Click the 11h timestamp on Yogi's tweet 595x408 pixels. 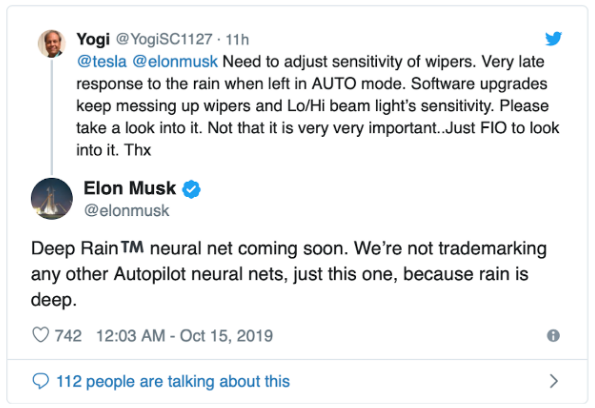(x=237, y=39)
